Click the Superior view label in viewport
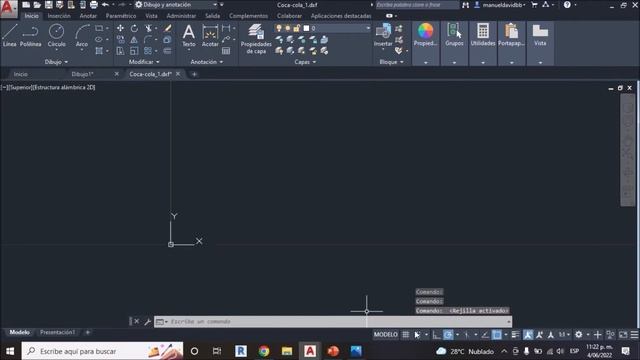Screen dimensions: 640x360 [20, 87]
